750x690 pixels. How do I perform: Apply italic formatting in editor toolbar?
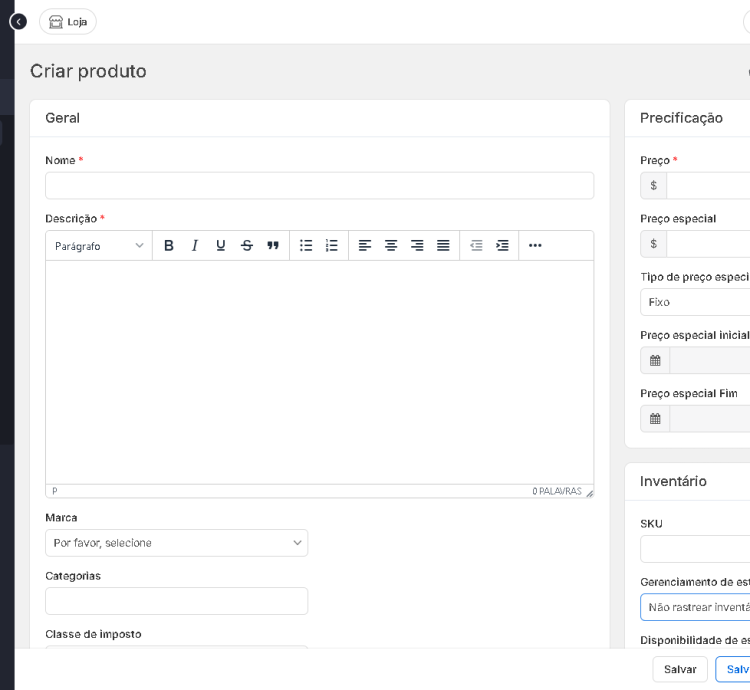click(195, 246)
